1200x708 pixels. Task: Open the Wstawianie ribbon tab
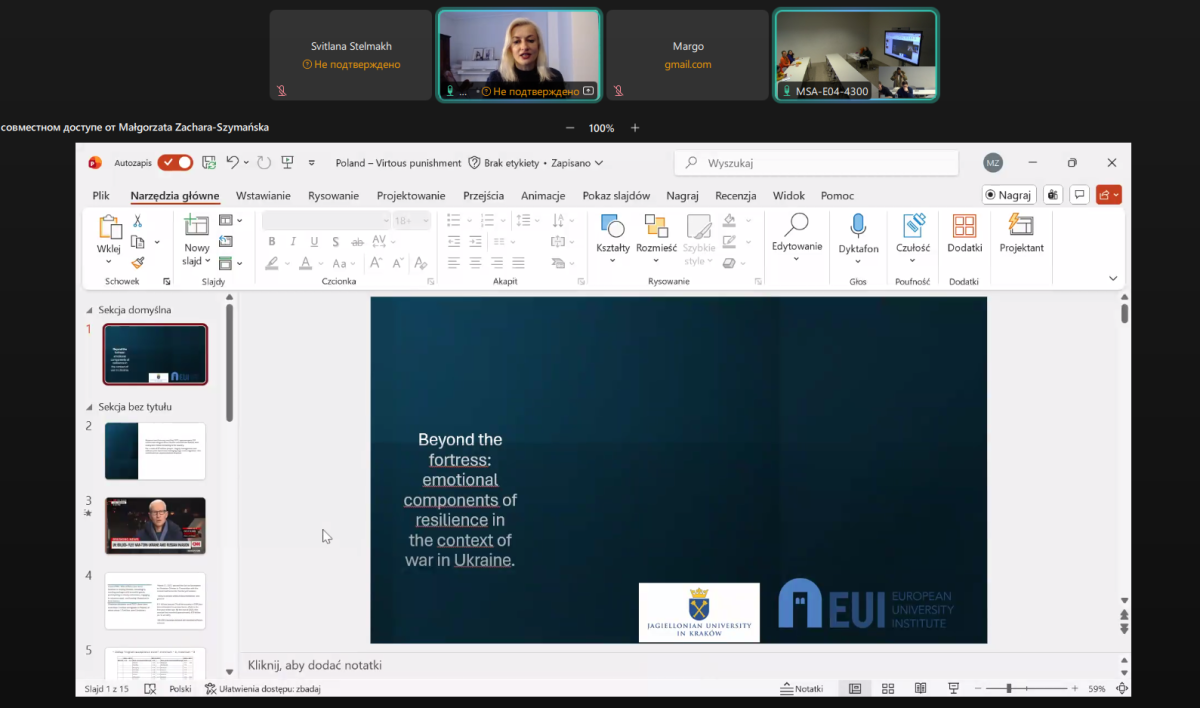point(263,196)
